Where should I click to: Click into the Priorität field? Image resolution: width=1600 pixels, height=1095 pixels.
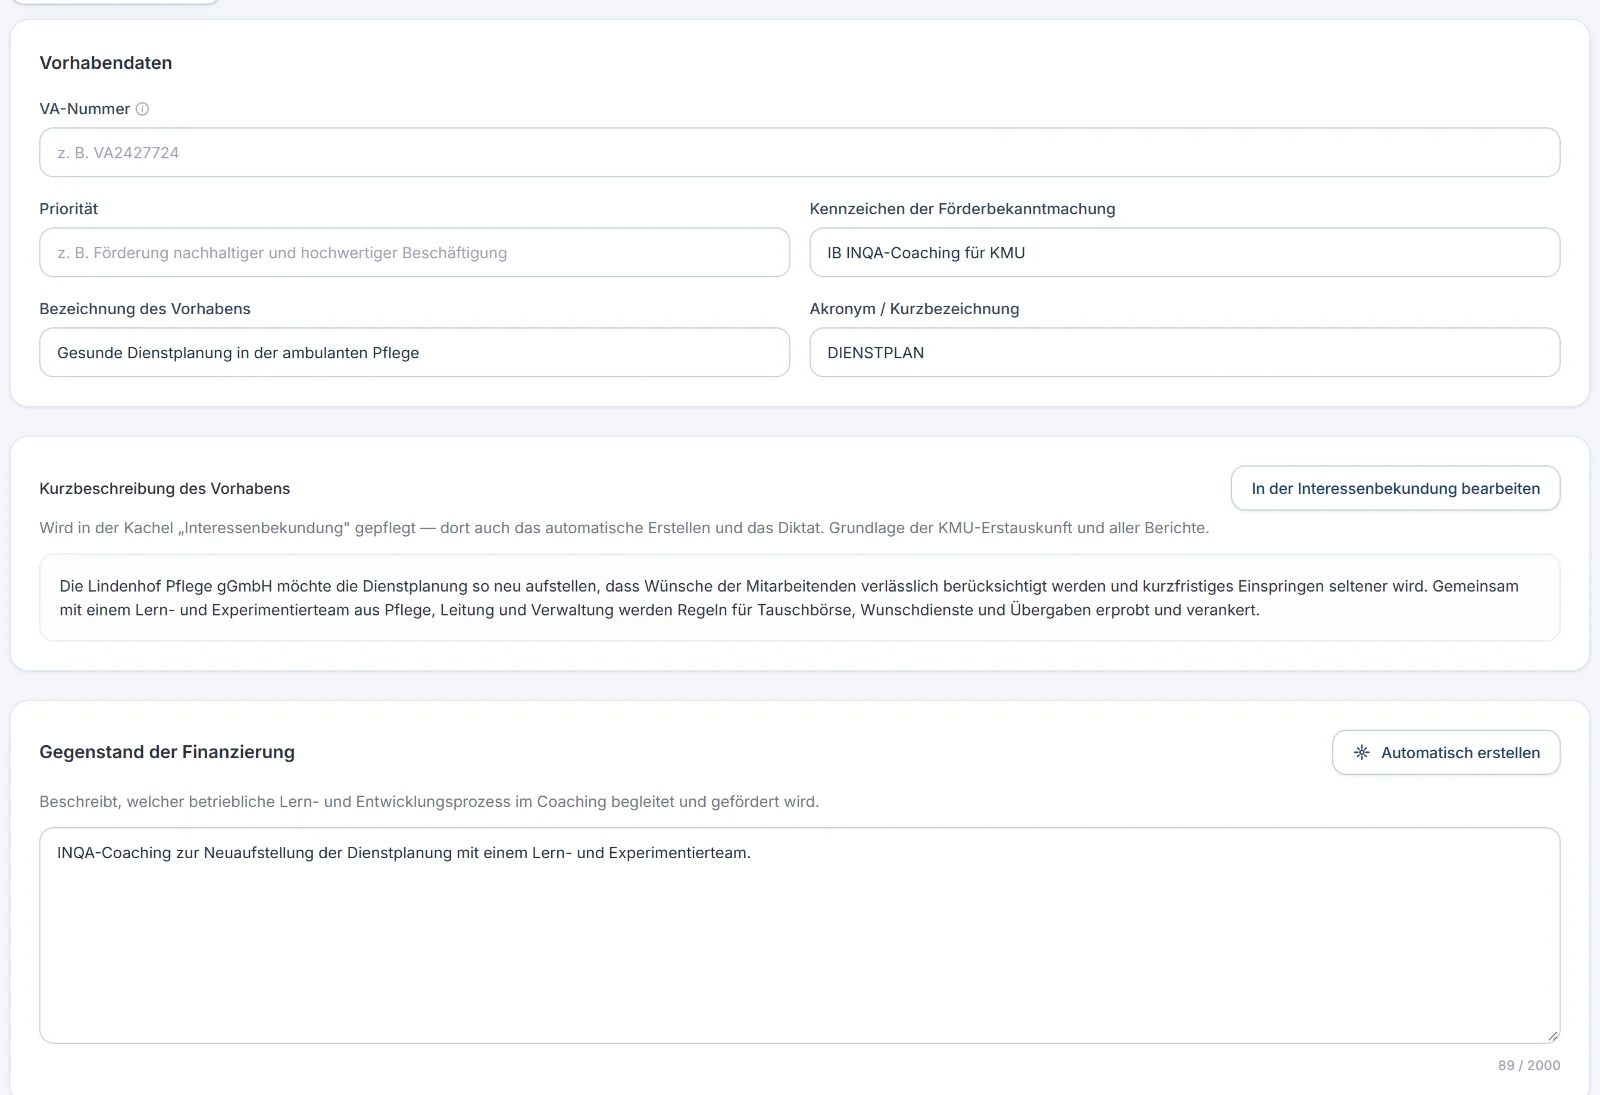[415, 252]
